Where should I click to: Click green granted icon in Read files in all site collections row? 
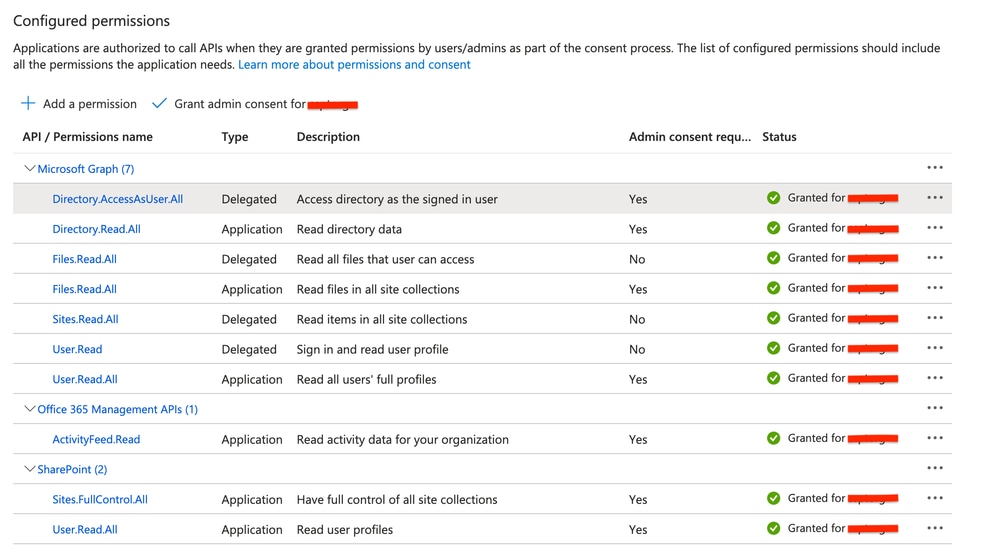[x=773, y=287]
